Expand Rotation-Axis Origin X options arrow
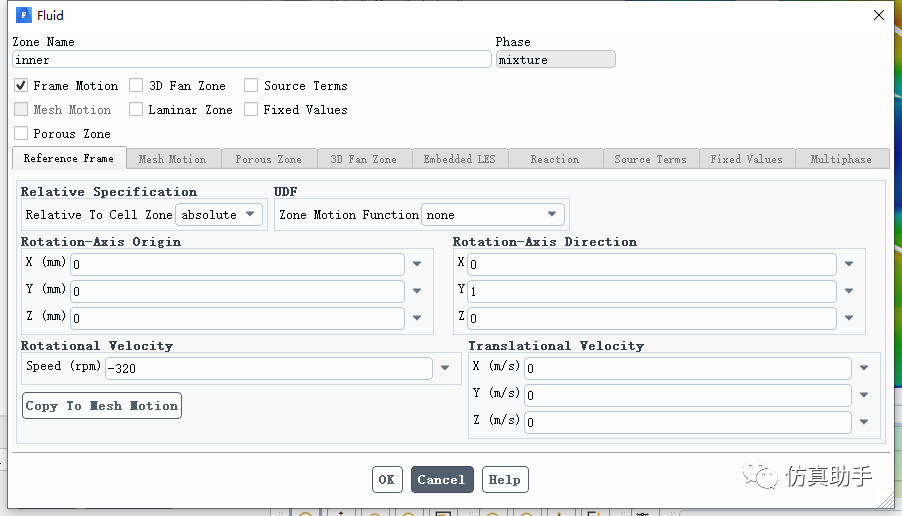Viewport: 902px width, 516px height. [417, 264]
